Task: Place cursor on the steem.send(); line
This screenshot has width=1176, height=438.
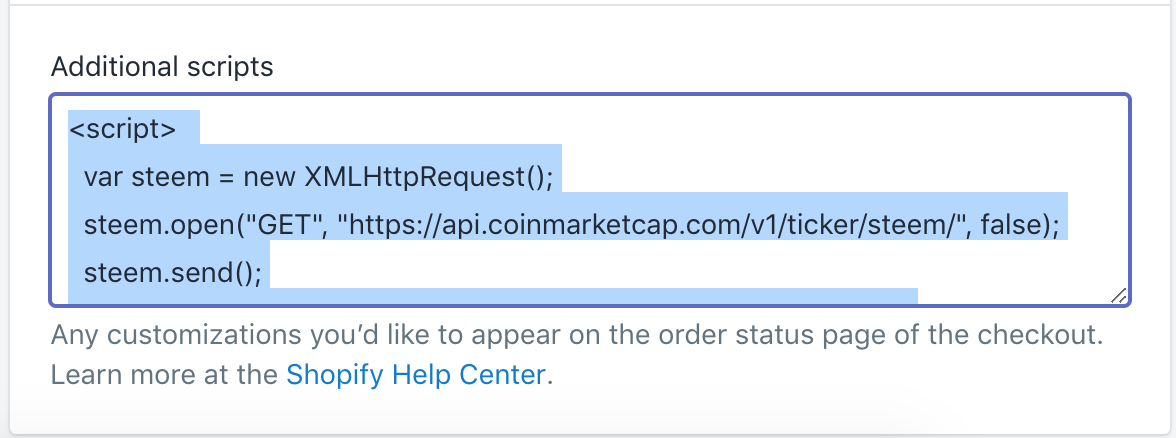Action: (x=172, y=272)
